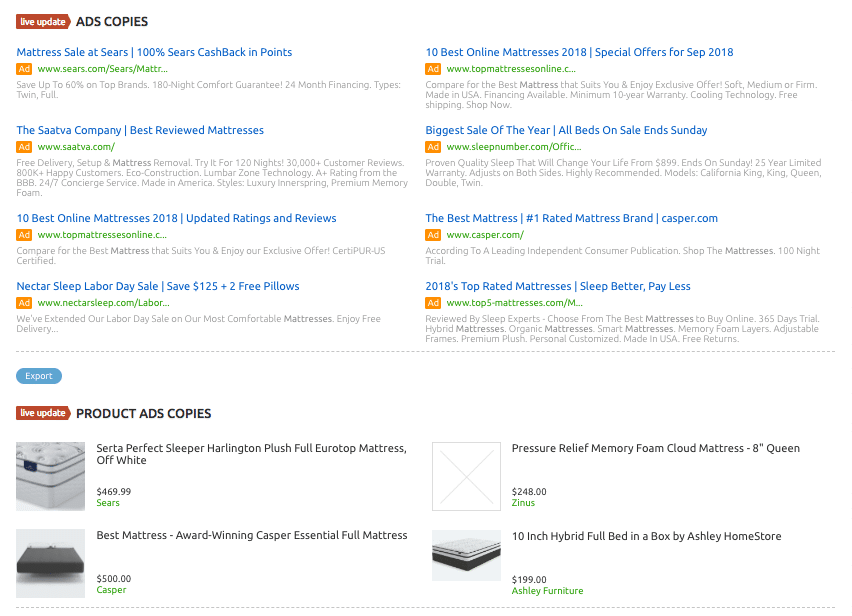This screenshot has width=852, height=616.
Task: Open Ashley HomeStore hybrid bed product image
Action: pos(466,556)
